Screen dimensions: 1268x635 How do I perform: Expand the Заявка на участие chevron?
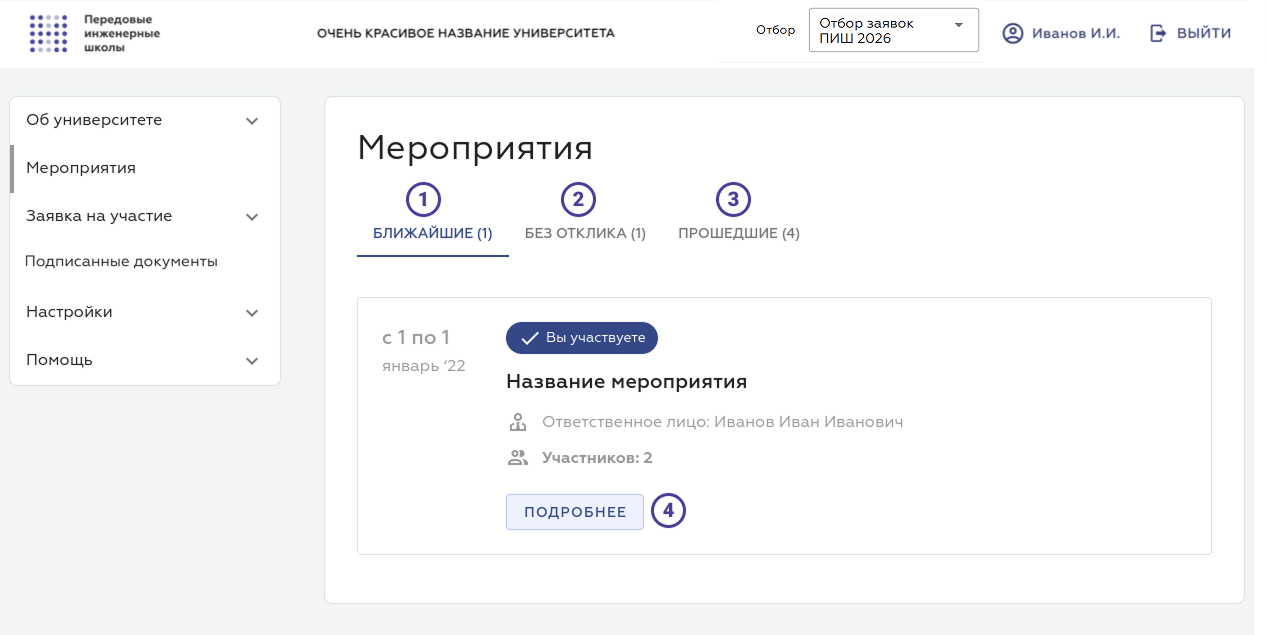(252, 217)
